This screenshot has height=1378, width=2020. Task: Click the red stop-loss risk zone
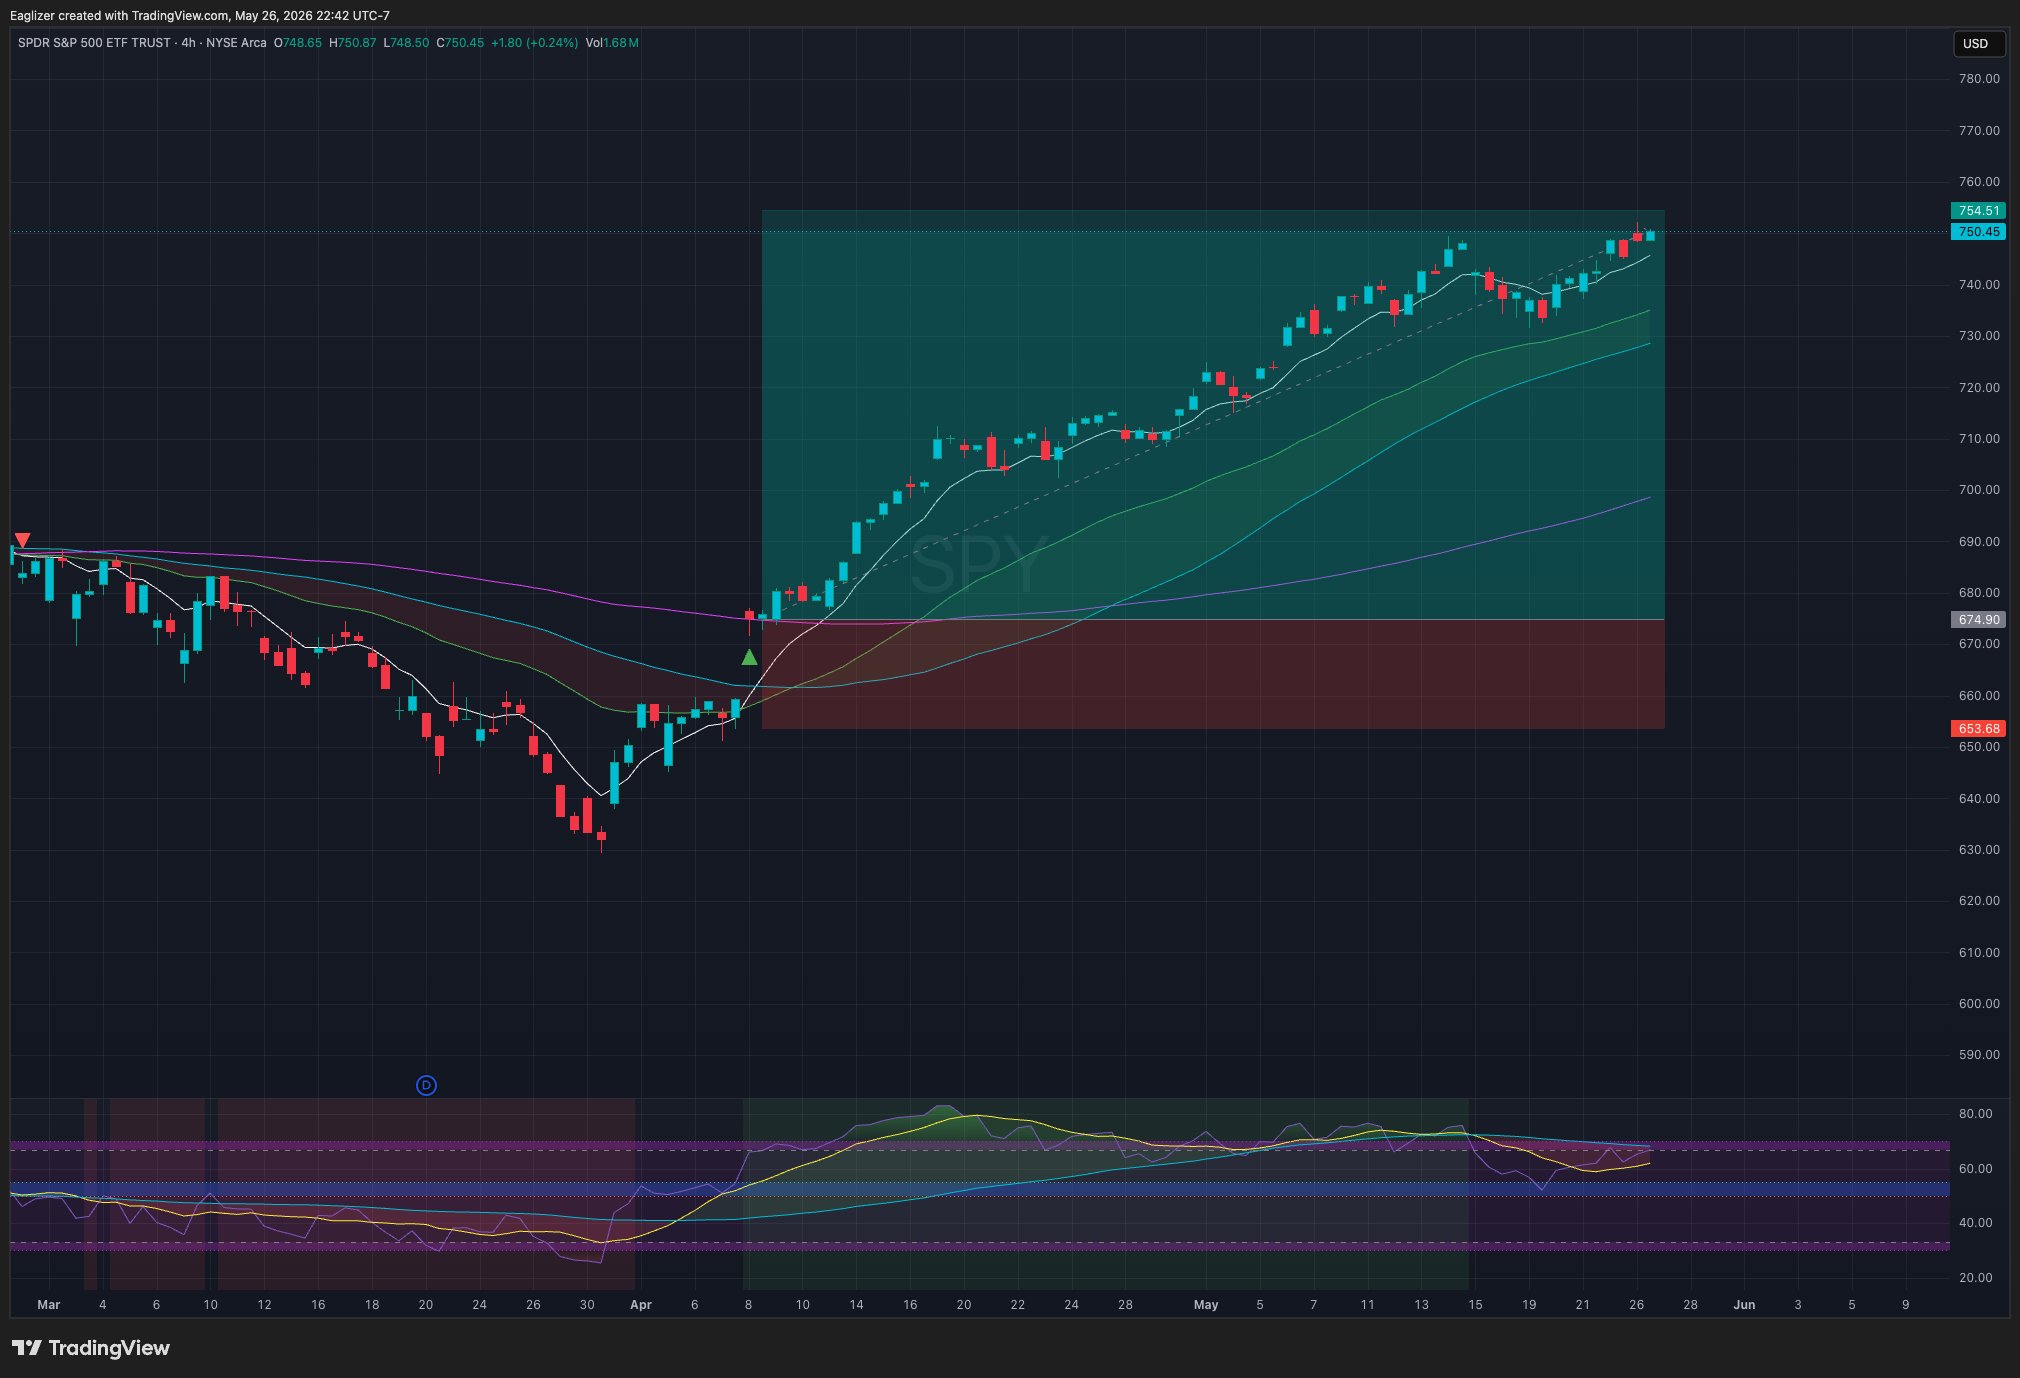tap(1213, 675)
